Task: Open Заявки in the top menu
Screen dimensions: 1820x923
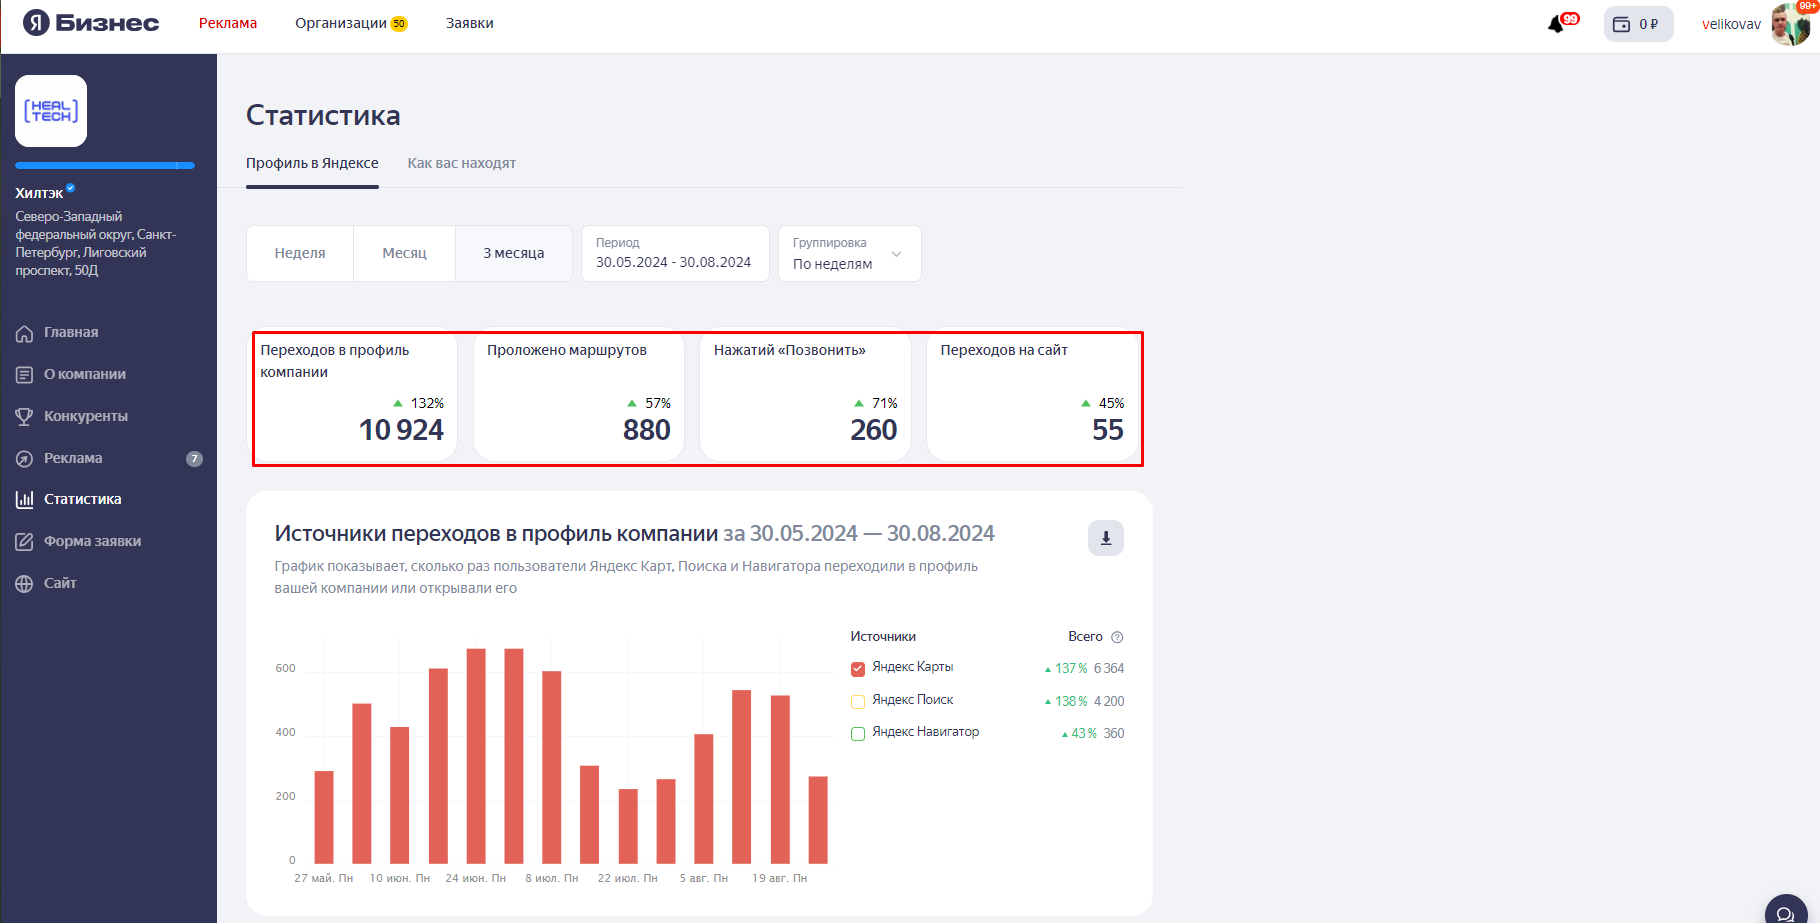Action: pos(470,23)
